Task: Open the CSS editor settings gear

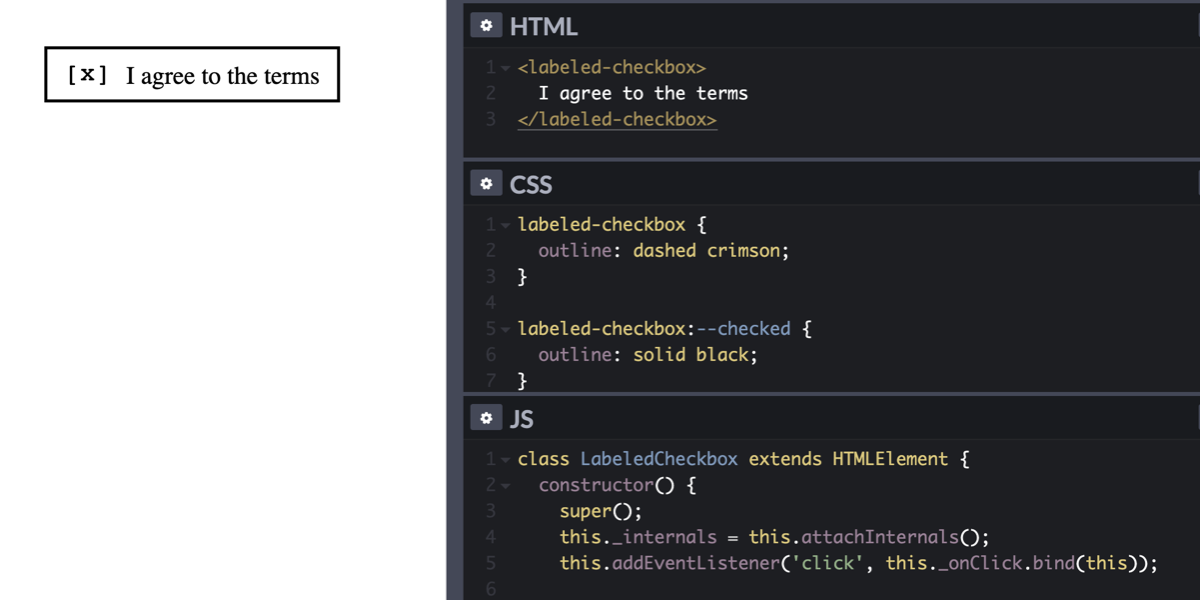Action: click(x=485, y=185)
